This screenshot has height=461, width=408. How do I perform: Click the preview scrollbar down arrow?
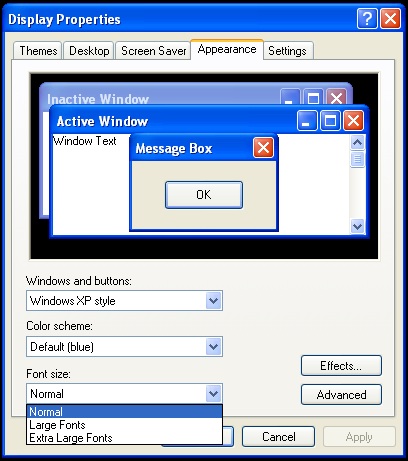357,227
